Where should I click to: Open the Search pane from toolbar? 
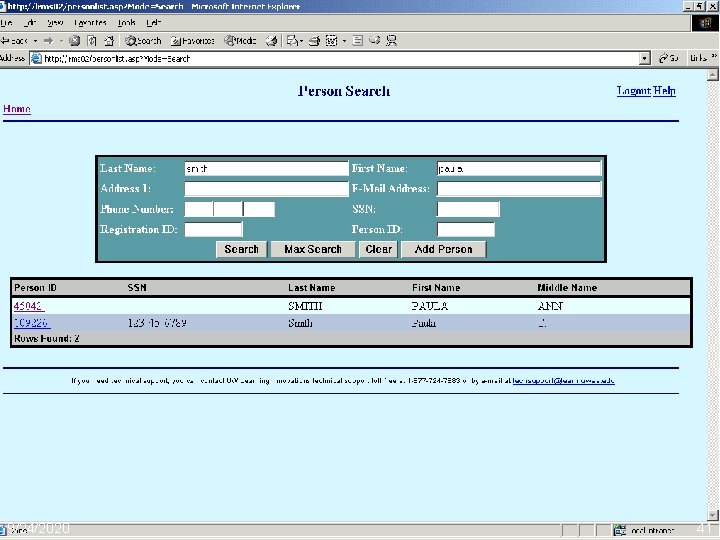[143, 41]
